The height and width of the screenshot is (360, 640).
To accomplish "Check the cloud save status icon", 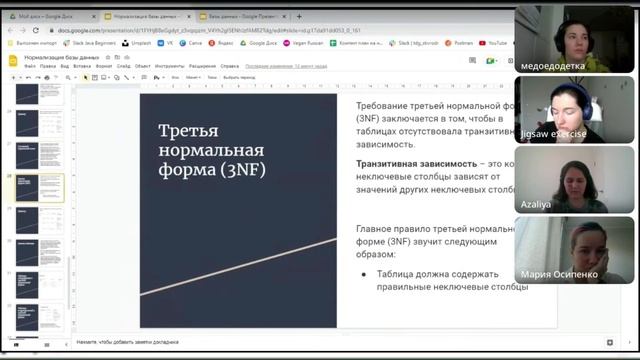I will 127,58.
